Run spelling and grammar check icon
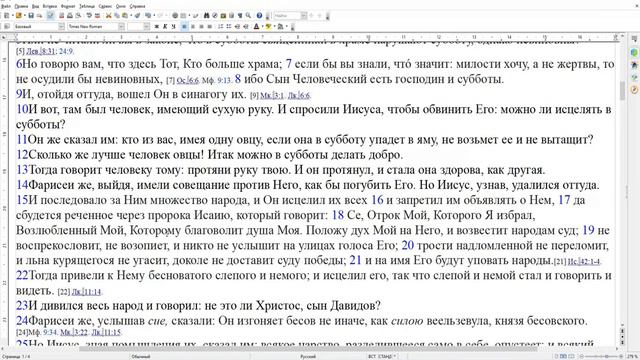 [89, 16]
